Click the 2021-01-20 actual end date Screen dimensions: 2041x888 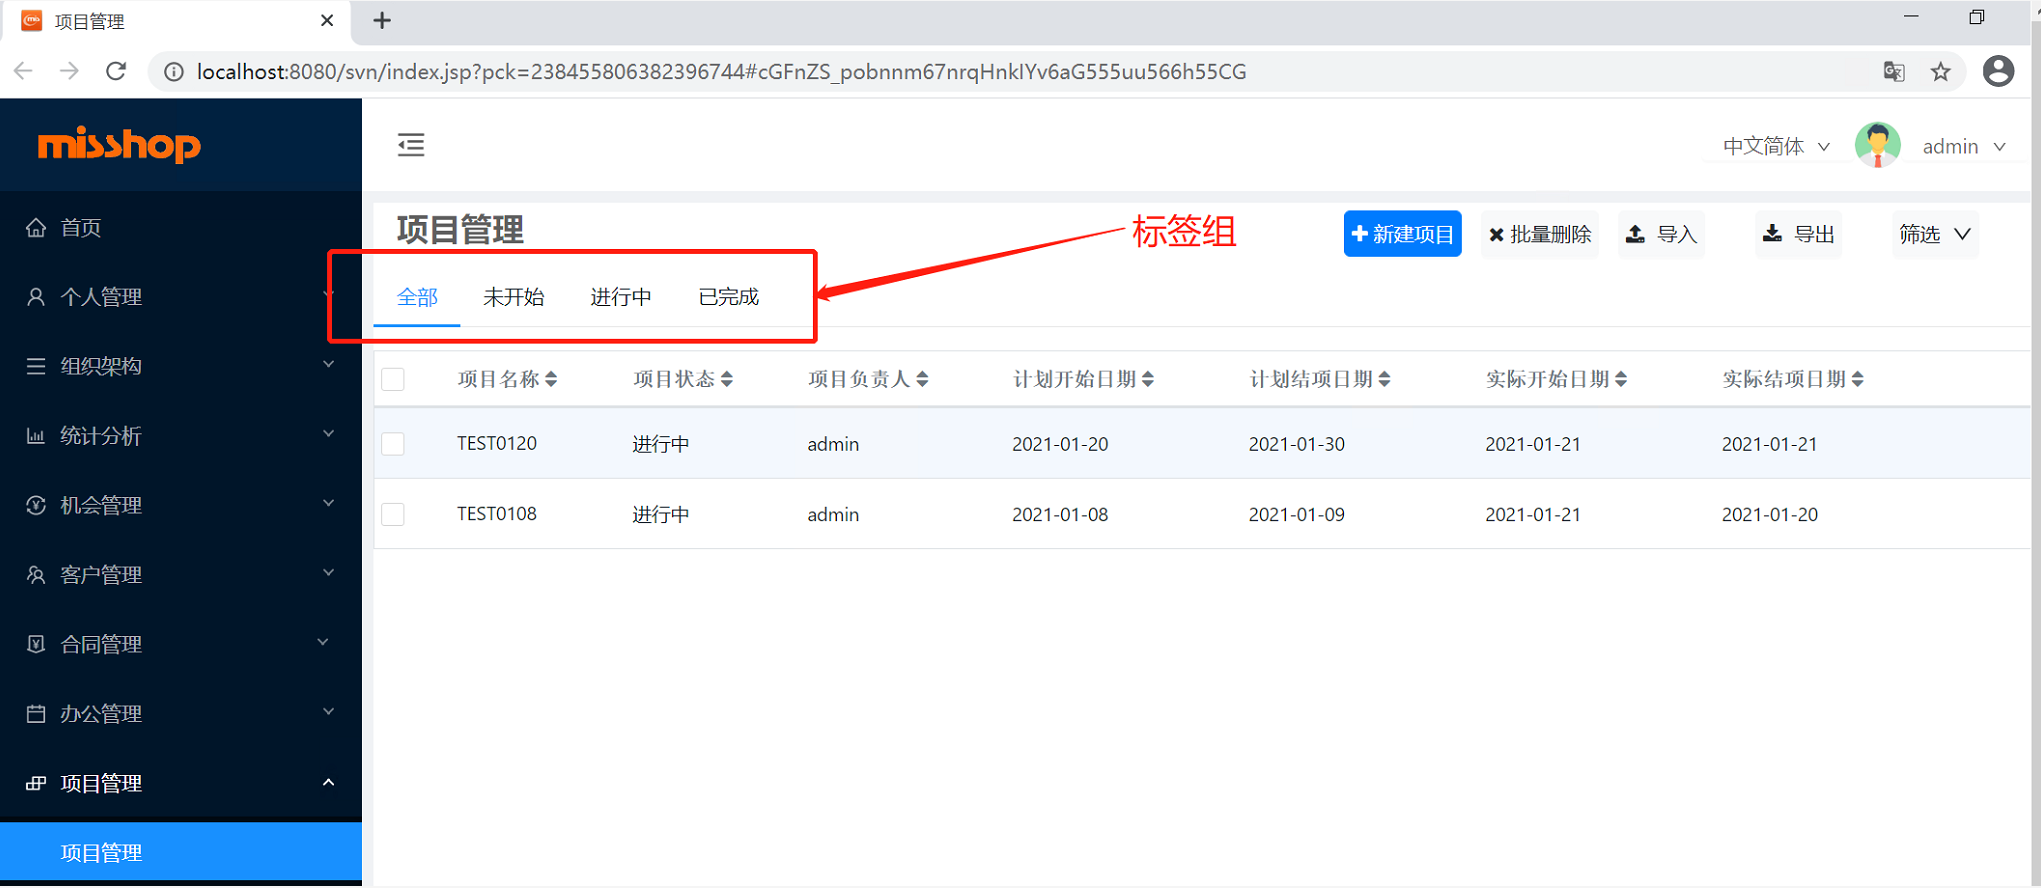[1770, 514]
